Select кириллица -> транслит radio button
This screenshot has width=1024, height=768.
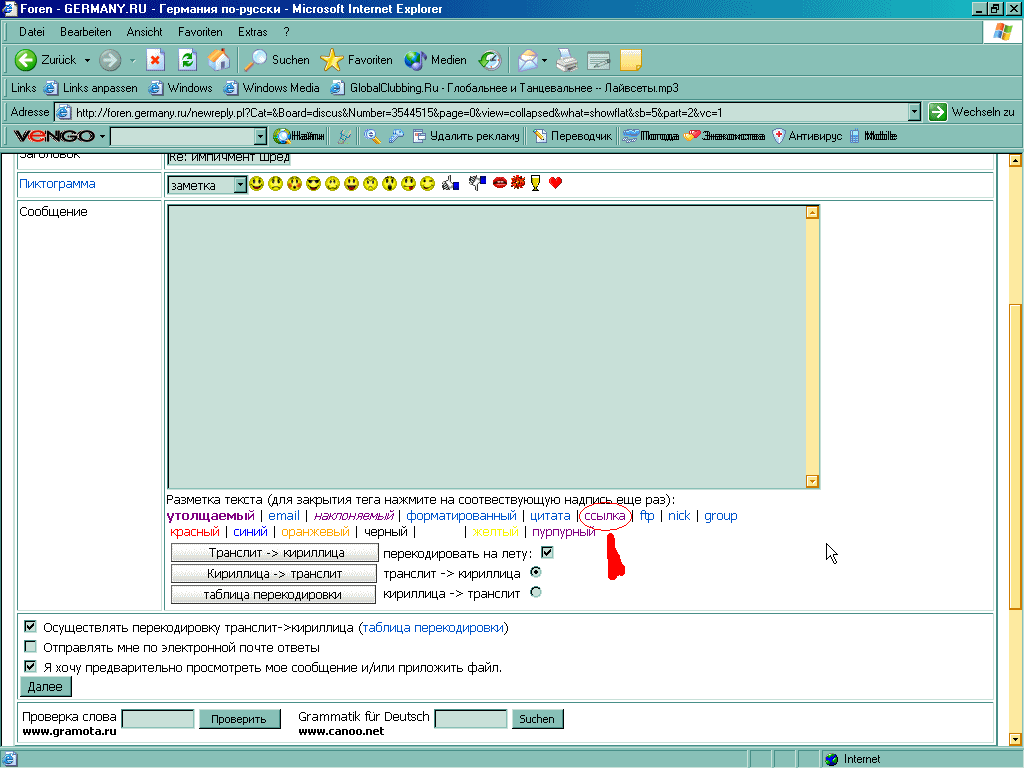536,592
